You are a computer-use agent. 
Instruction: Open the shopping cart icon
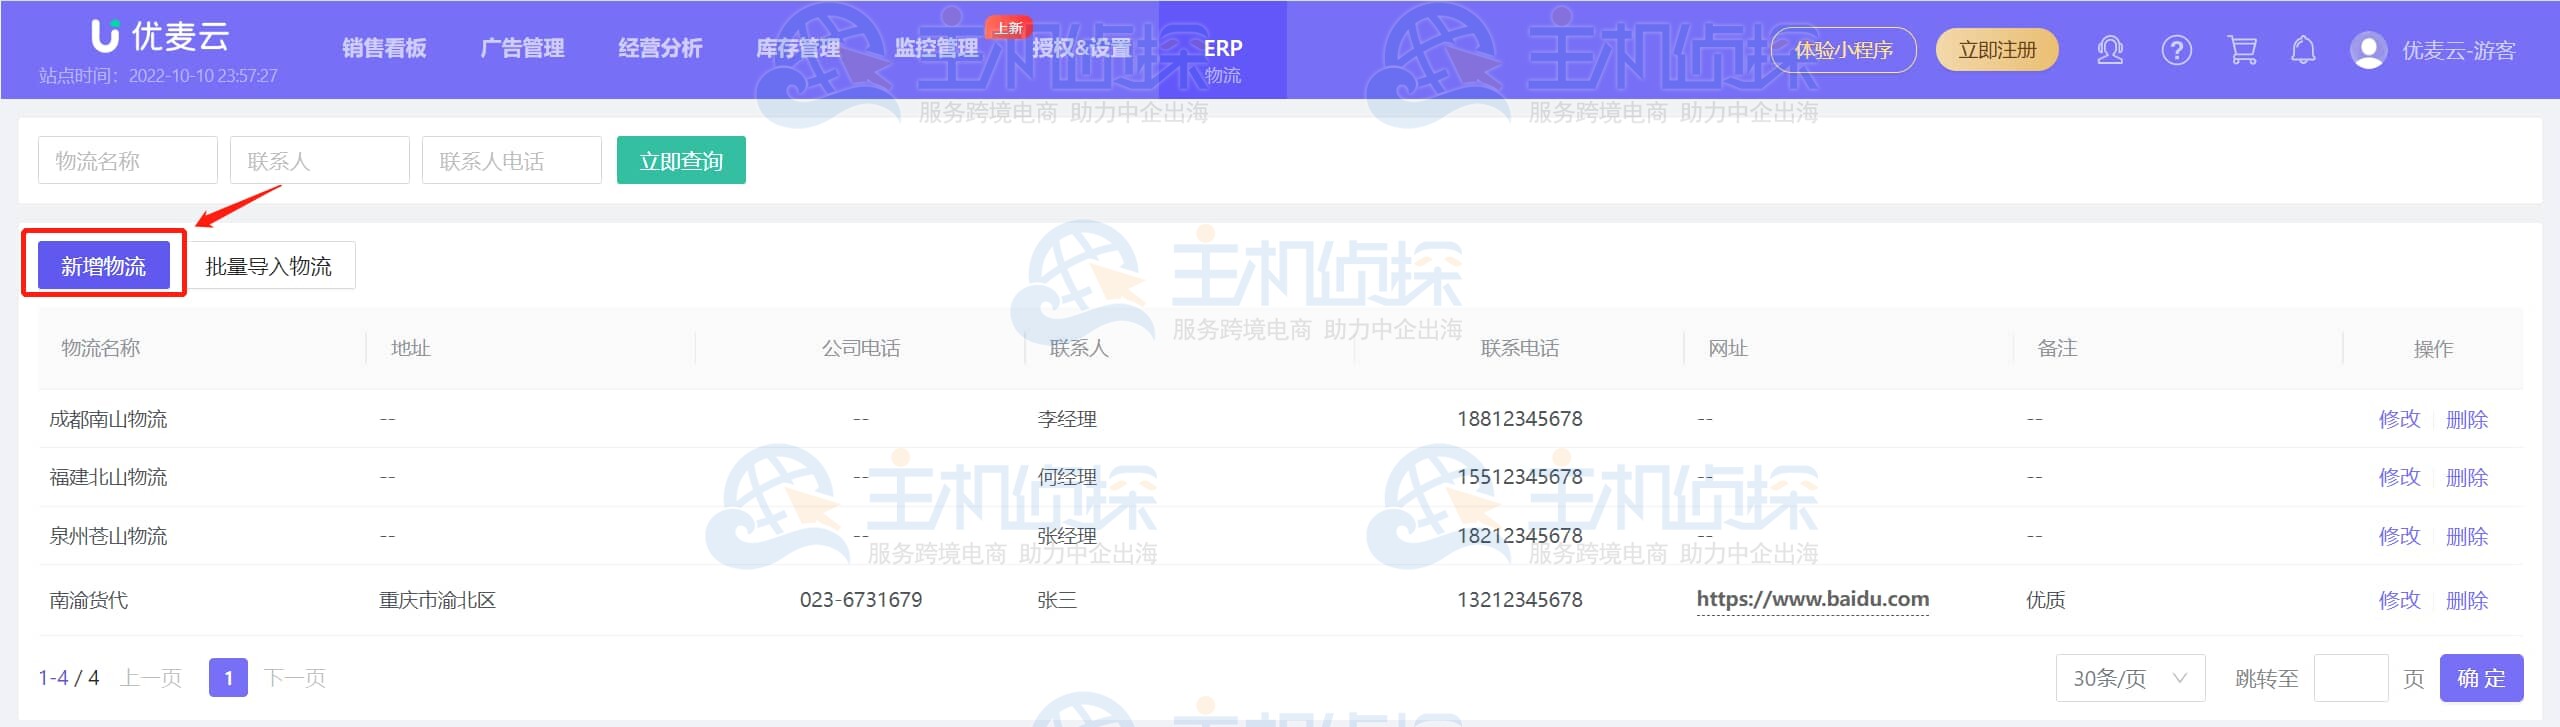pyautogui.click(x=2242, y=50)
